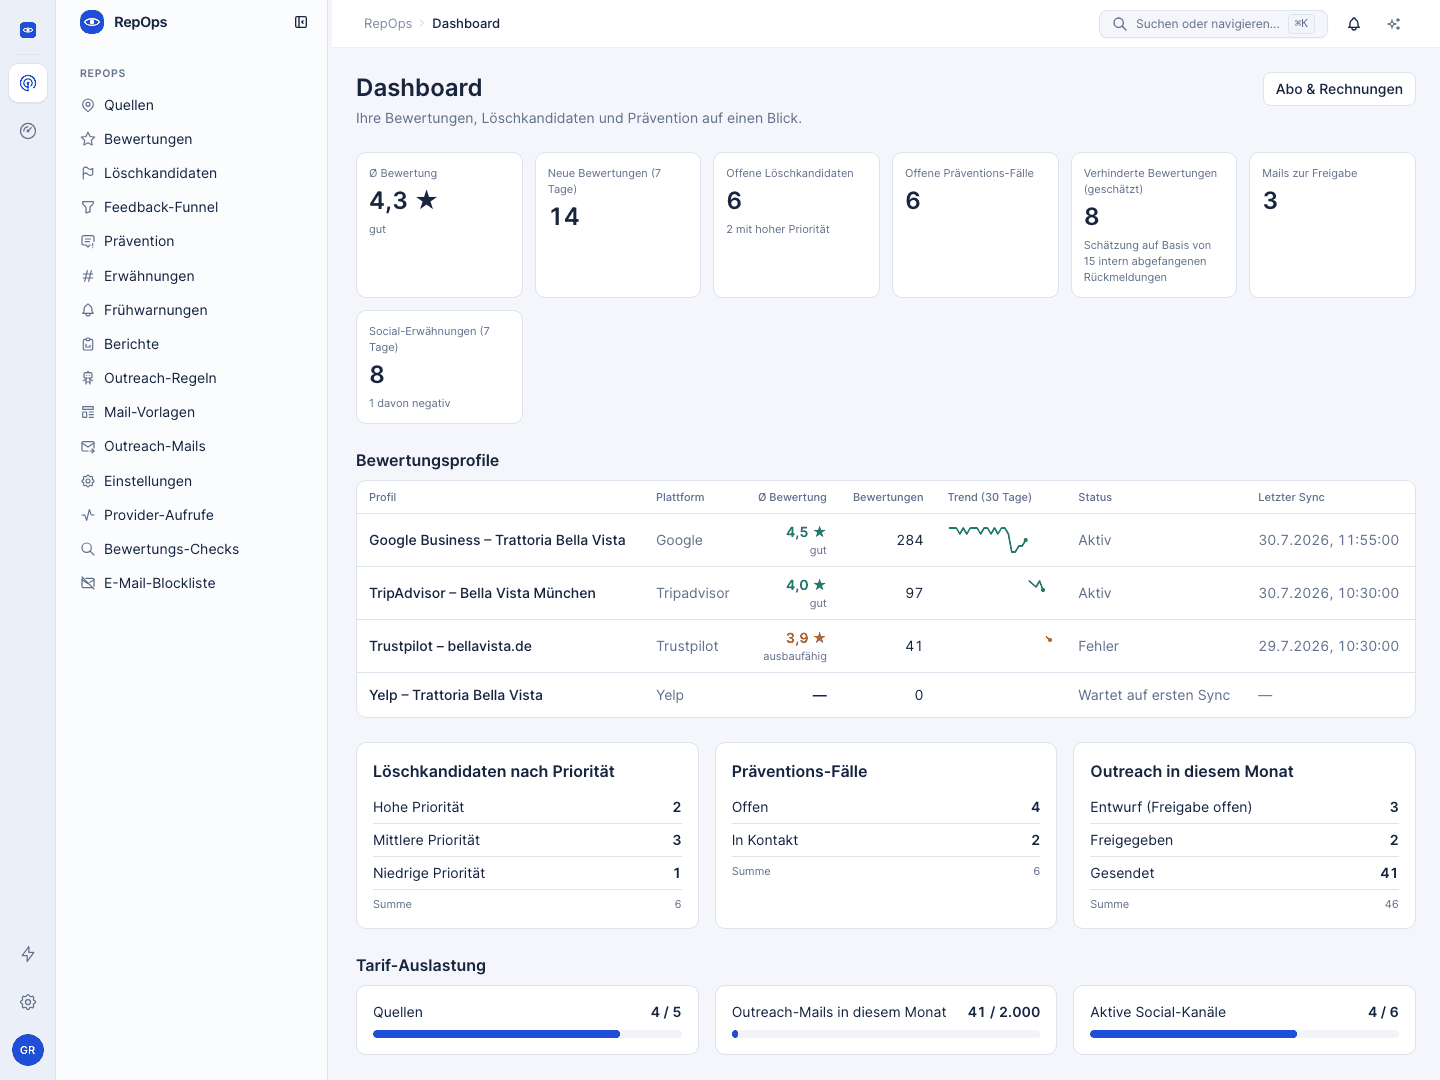This screenshot has width=1440, height=1080.
Task: Click the RepOps eye logo in the sidebar
Action: [92, 22]
